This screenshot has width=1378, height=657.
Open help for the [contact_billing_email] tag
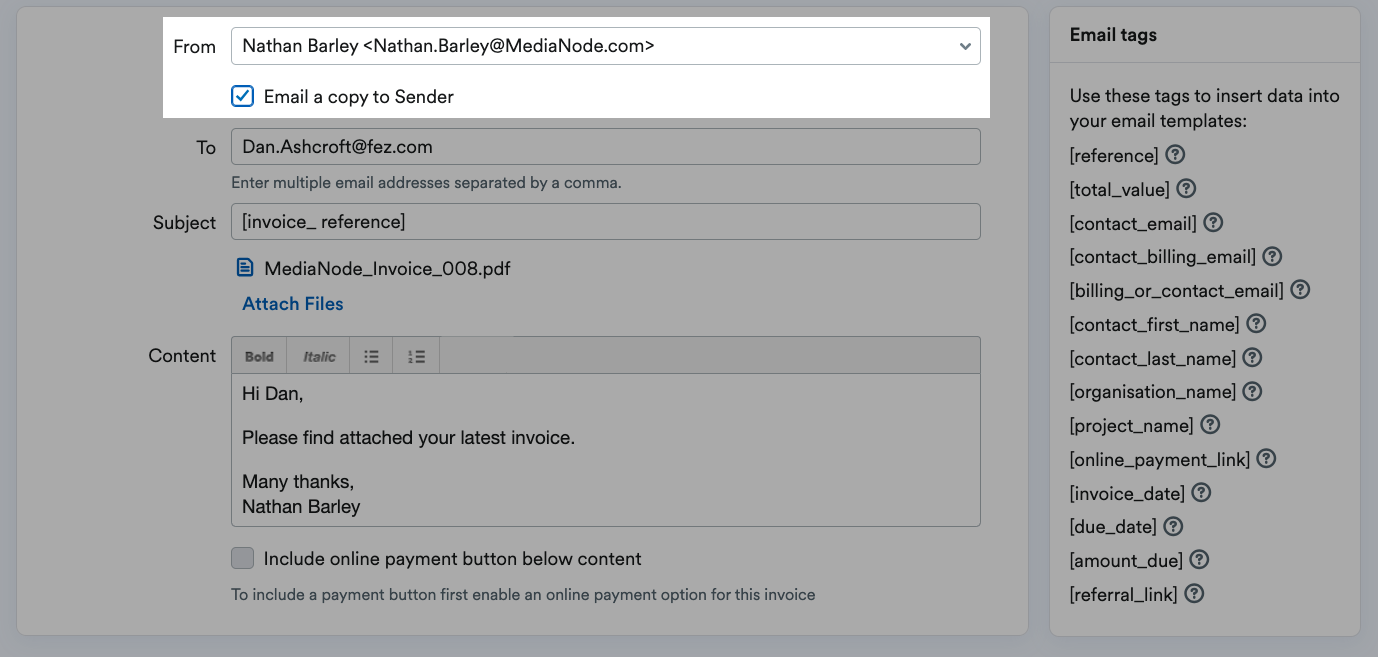(1272, 256)
